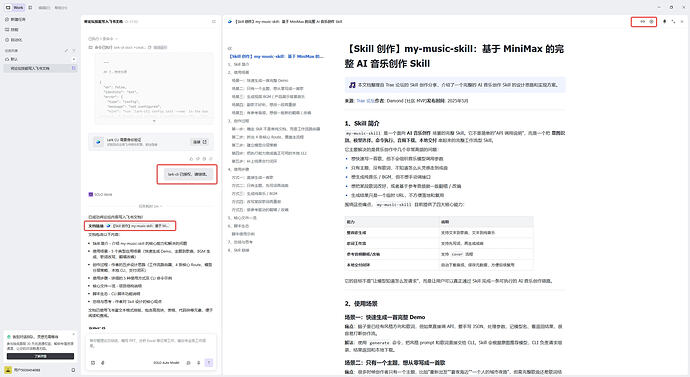Click the user message bubble starting with lark-cli
Screen dimensions: 690x377
(187, 174)
